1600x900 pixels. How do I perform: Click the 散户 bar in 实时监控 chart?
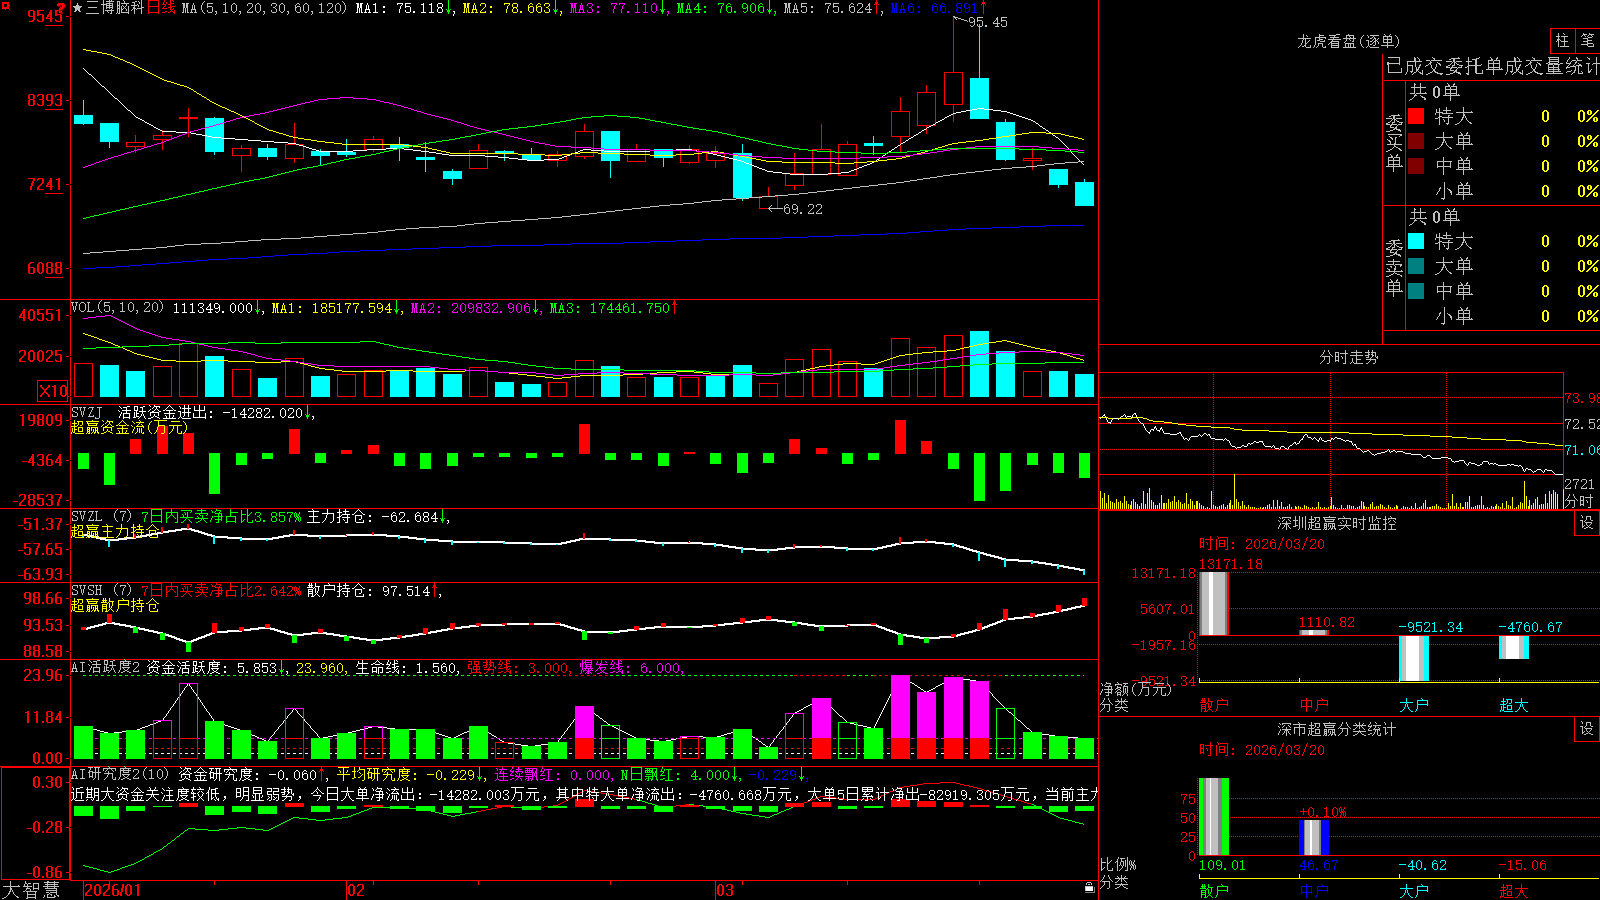(x=1214, y=603)
